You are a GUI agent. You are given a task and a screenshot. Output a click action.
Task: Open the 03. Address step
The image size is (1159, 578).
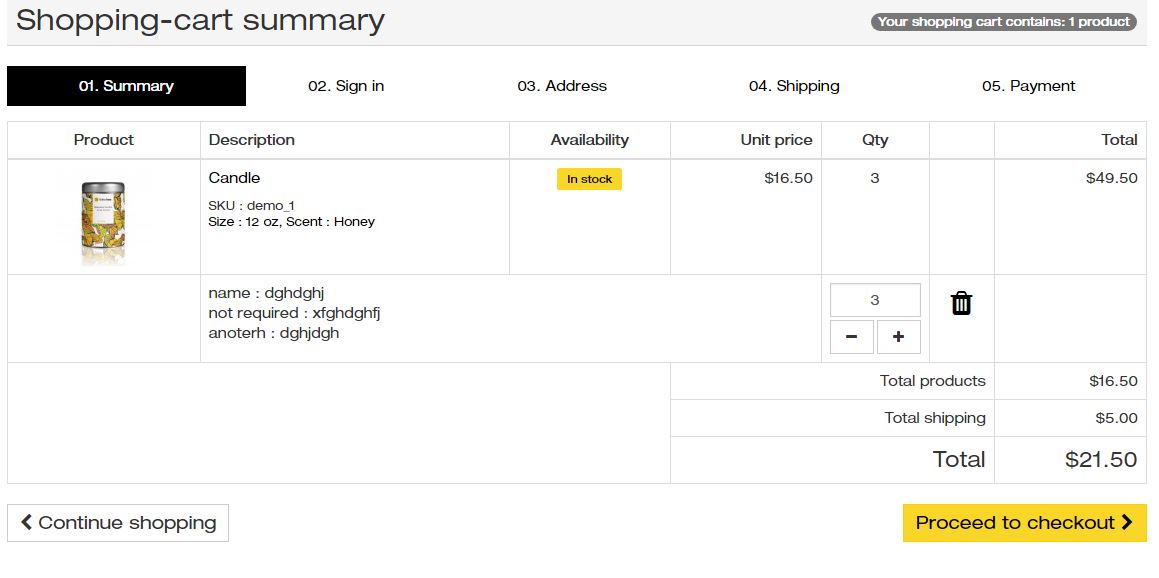pyautogui.click(x=562, y=86)
